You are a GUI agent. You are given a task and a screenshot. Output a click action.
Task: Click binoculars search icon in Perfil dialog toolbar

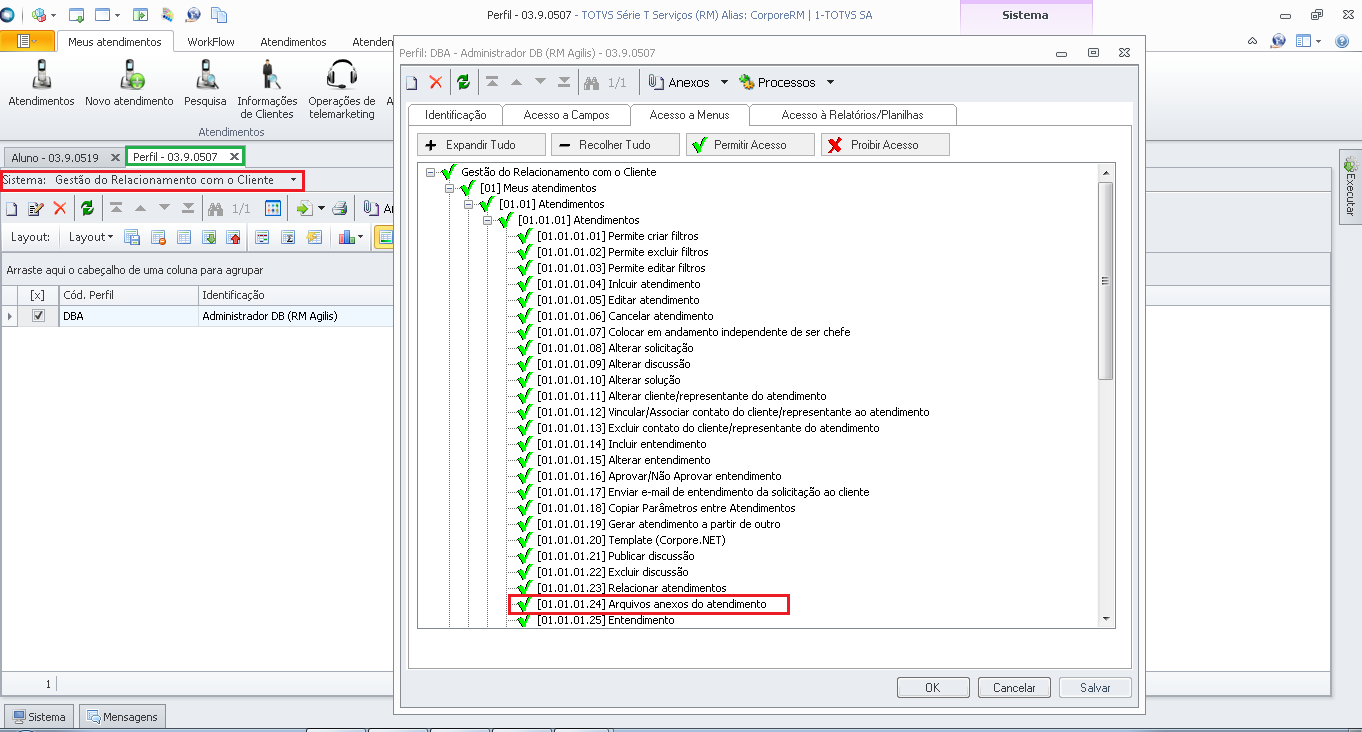tap(591, 83)
